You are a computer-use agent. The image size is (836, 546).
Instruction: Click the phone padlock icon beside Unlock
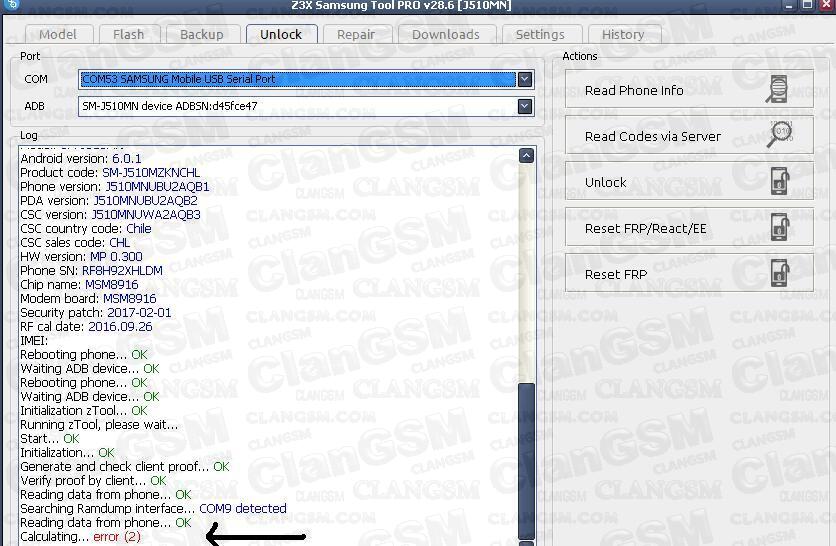pos(780,181)
